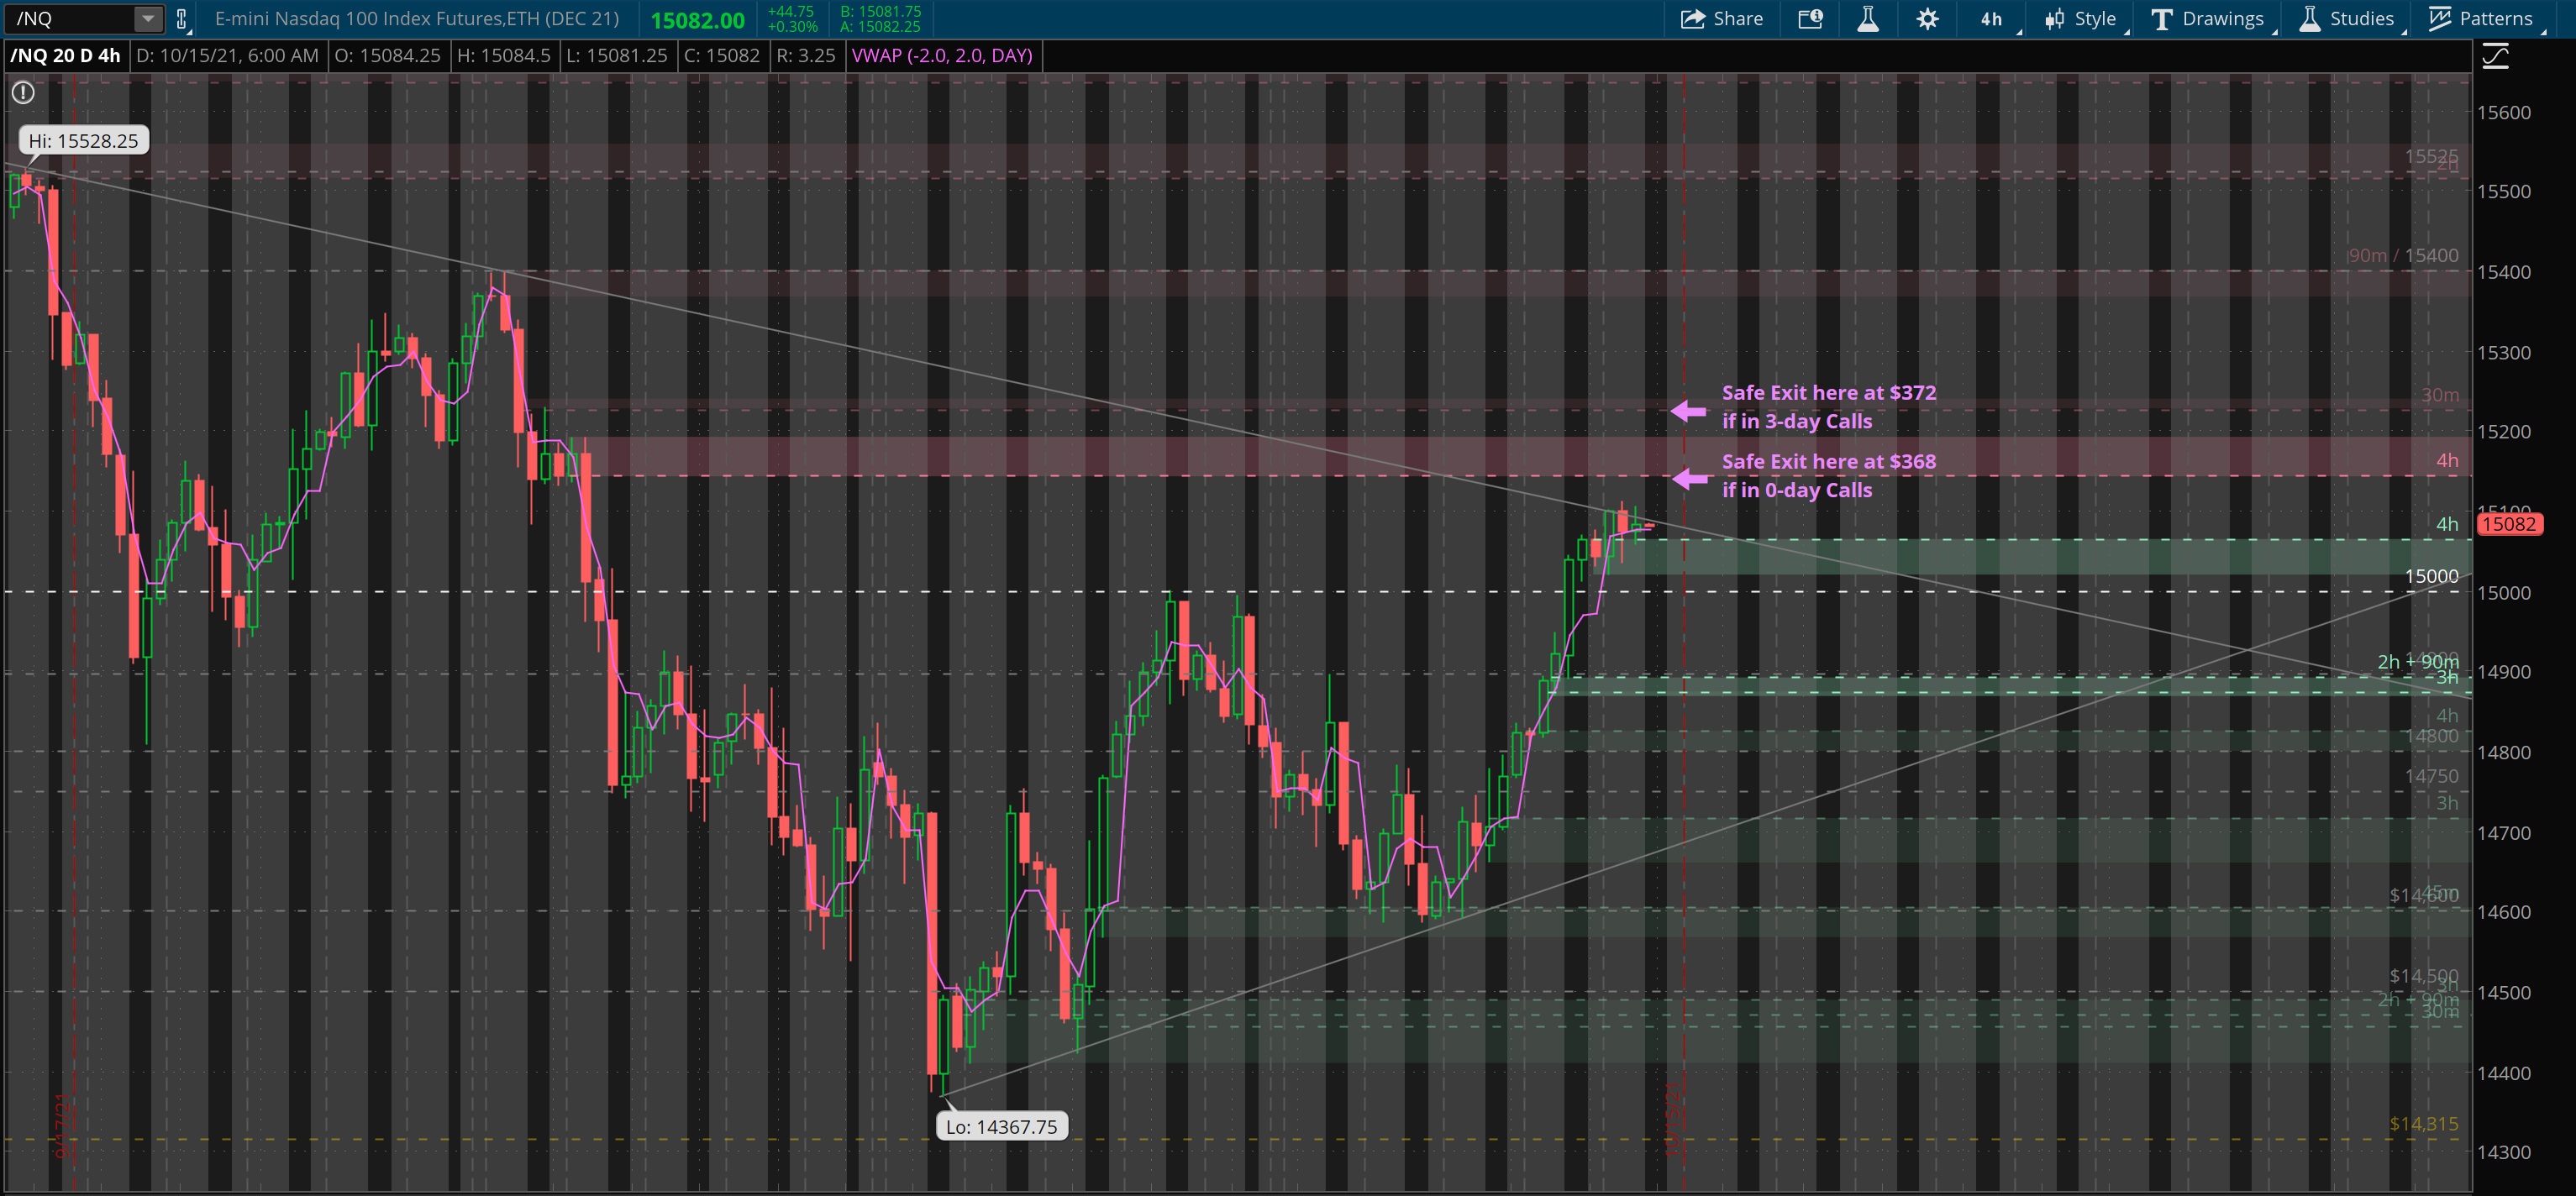The width and height of the screenshot is (2576, 1196).
Task: Click the /NQ symbol input field
Action: point(70,19)
